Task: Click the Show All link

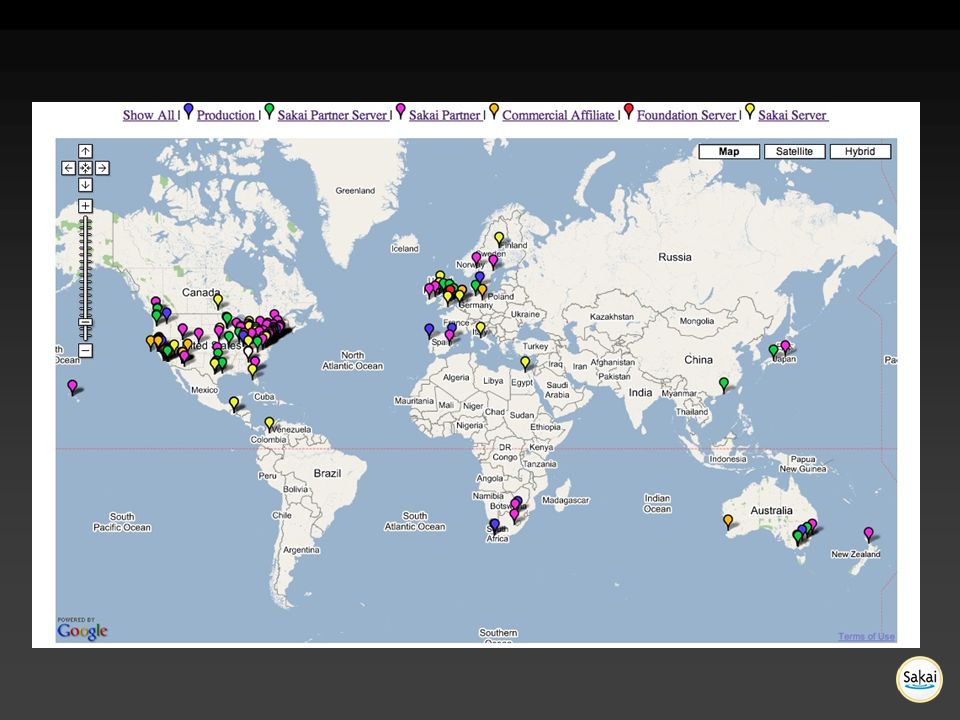Action: tap(149, 115)
